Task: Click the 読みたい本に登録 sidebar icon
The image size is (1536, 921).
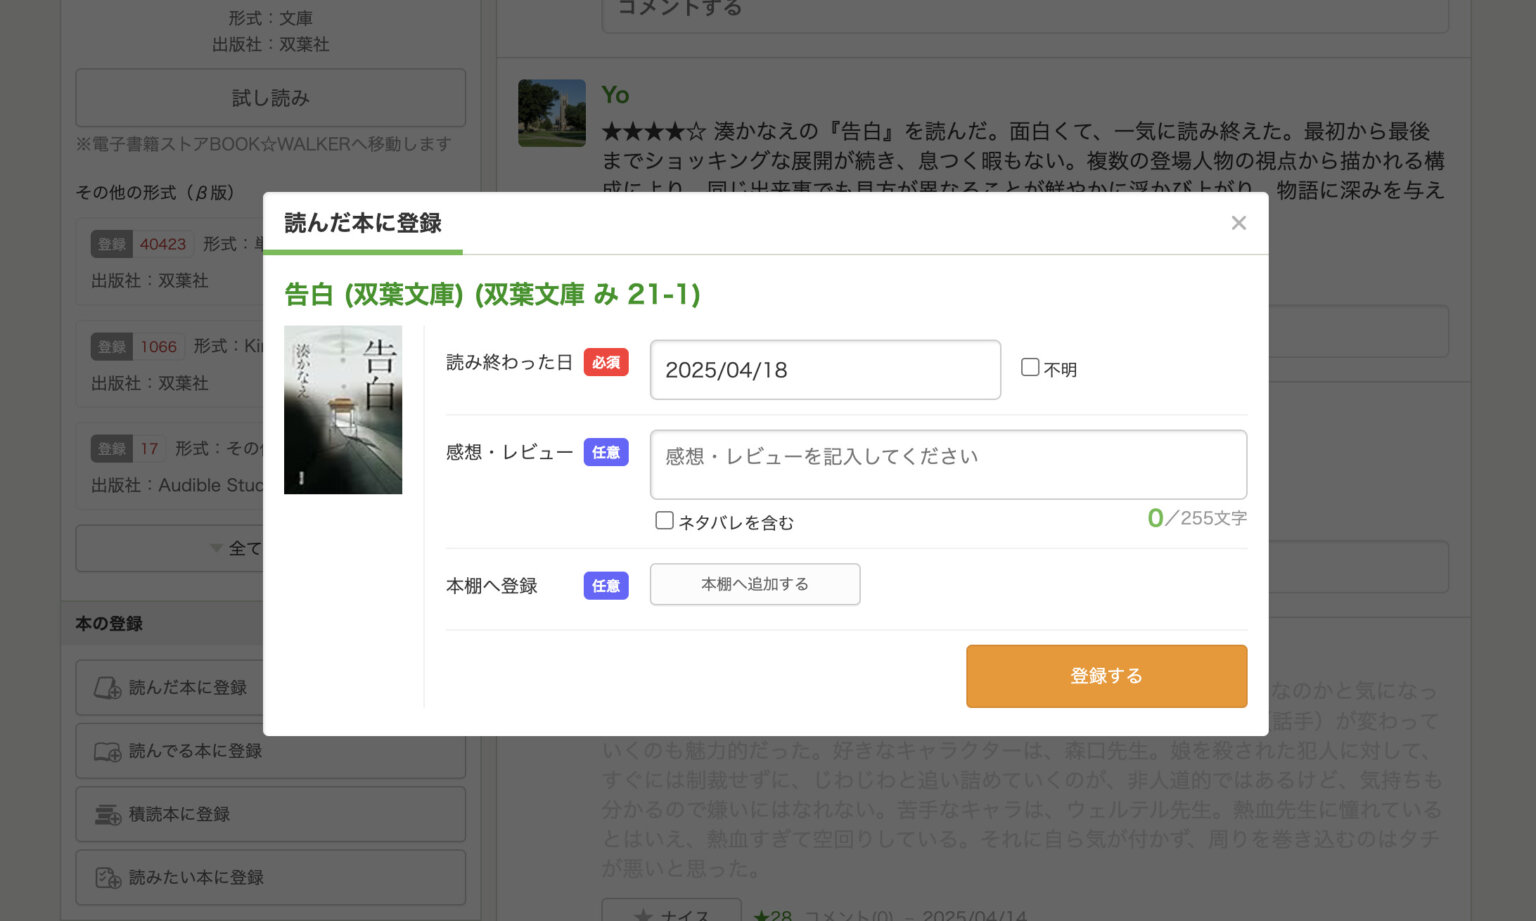Action: pos(108,878)
